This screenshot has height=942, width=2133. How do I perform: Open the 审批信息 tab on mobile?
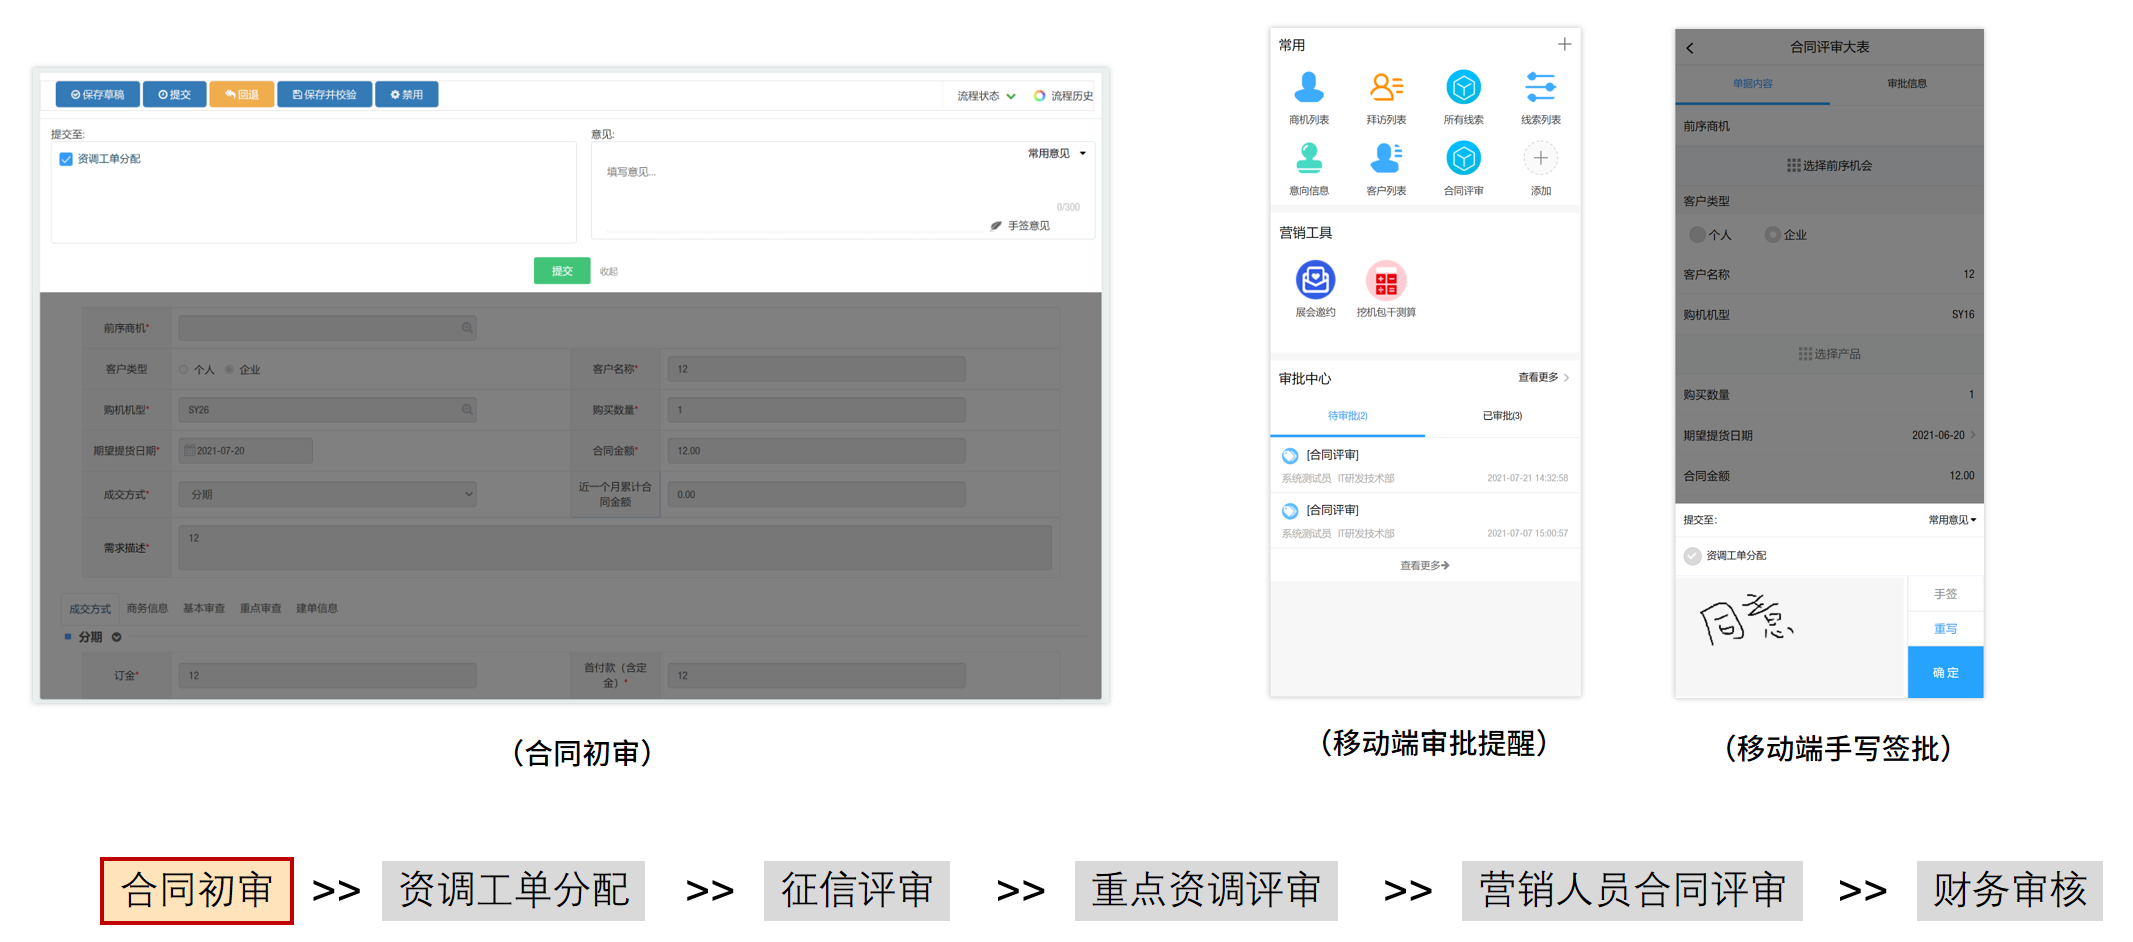(x=1908, y=84)
